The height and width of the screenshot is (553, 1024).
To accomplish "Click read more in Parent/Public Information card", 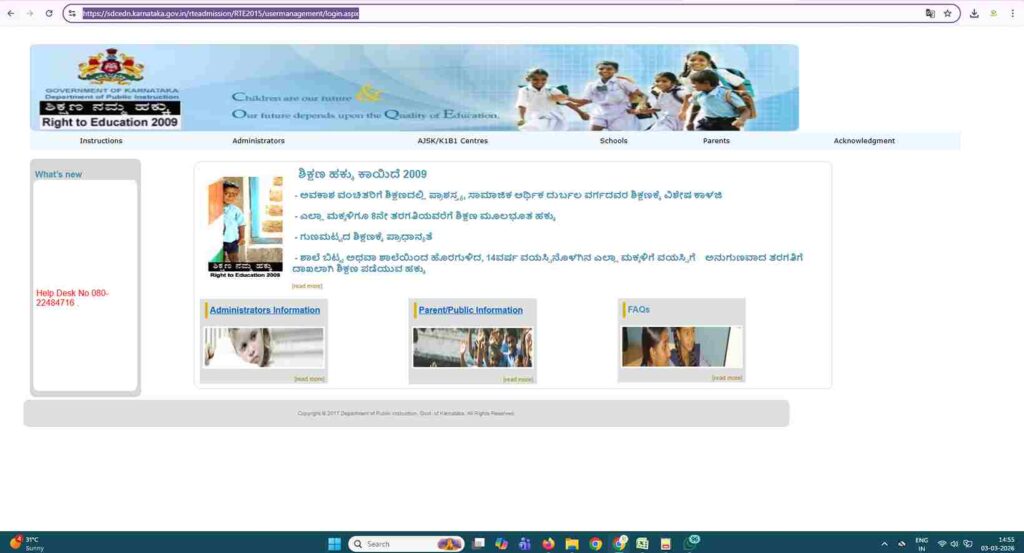I will pos(518,379).
